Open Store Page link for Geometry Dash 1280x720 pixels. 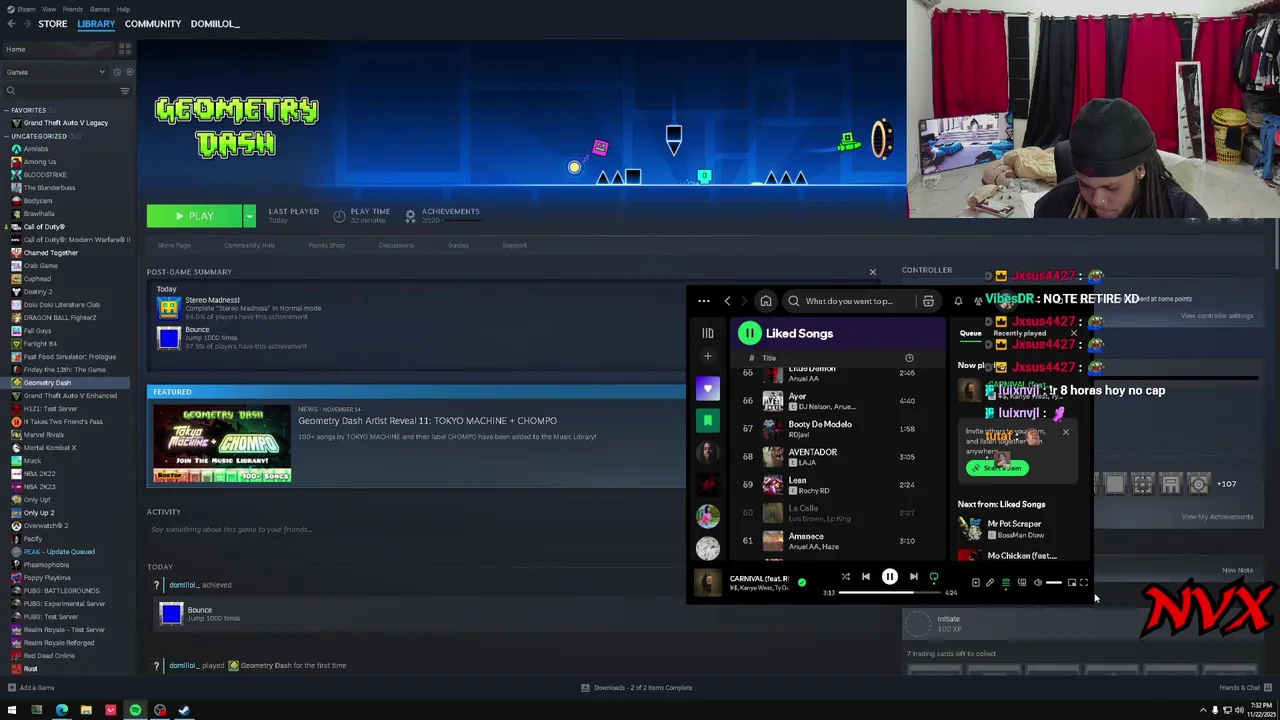pyautogui.click(x=174, y=245)
